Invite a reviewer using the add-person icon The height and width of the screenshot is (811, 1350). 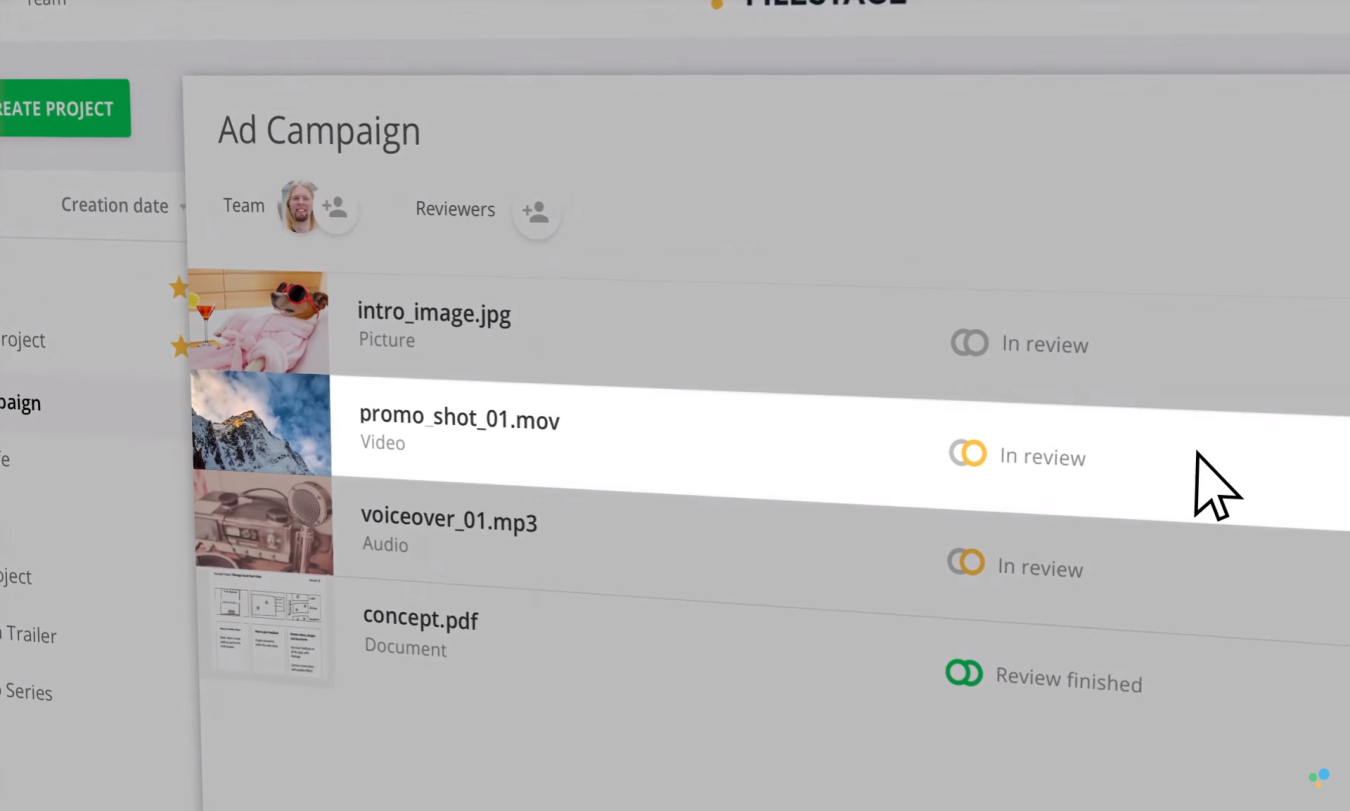536,211
